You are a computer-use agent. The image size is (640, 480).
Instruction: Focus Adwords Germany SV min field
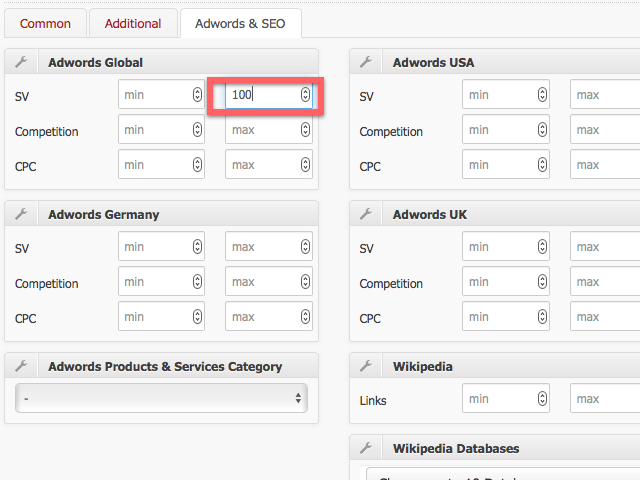coord(161,246)
